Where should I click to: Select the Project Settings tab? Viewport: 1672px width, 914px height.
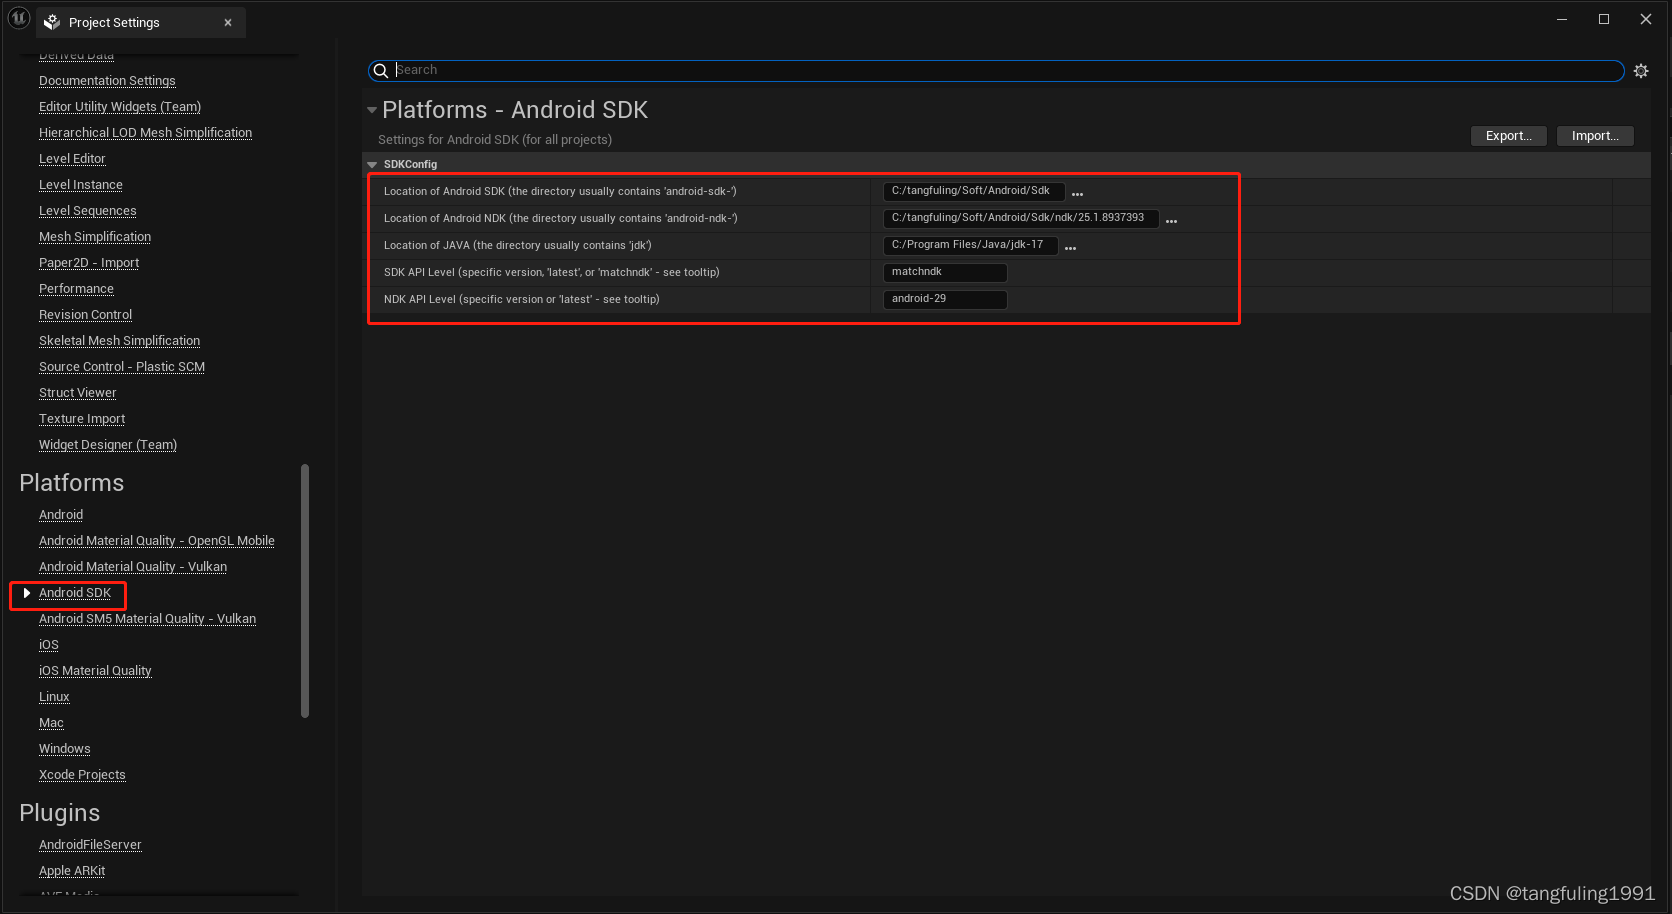(x=141, y=22)
